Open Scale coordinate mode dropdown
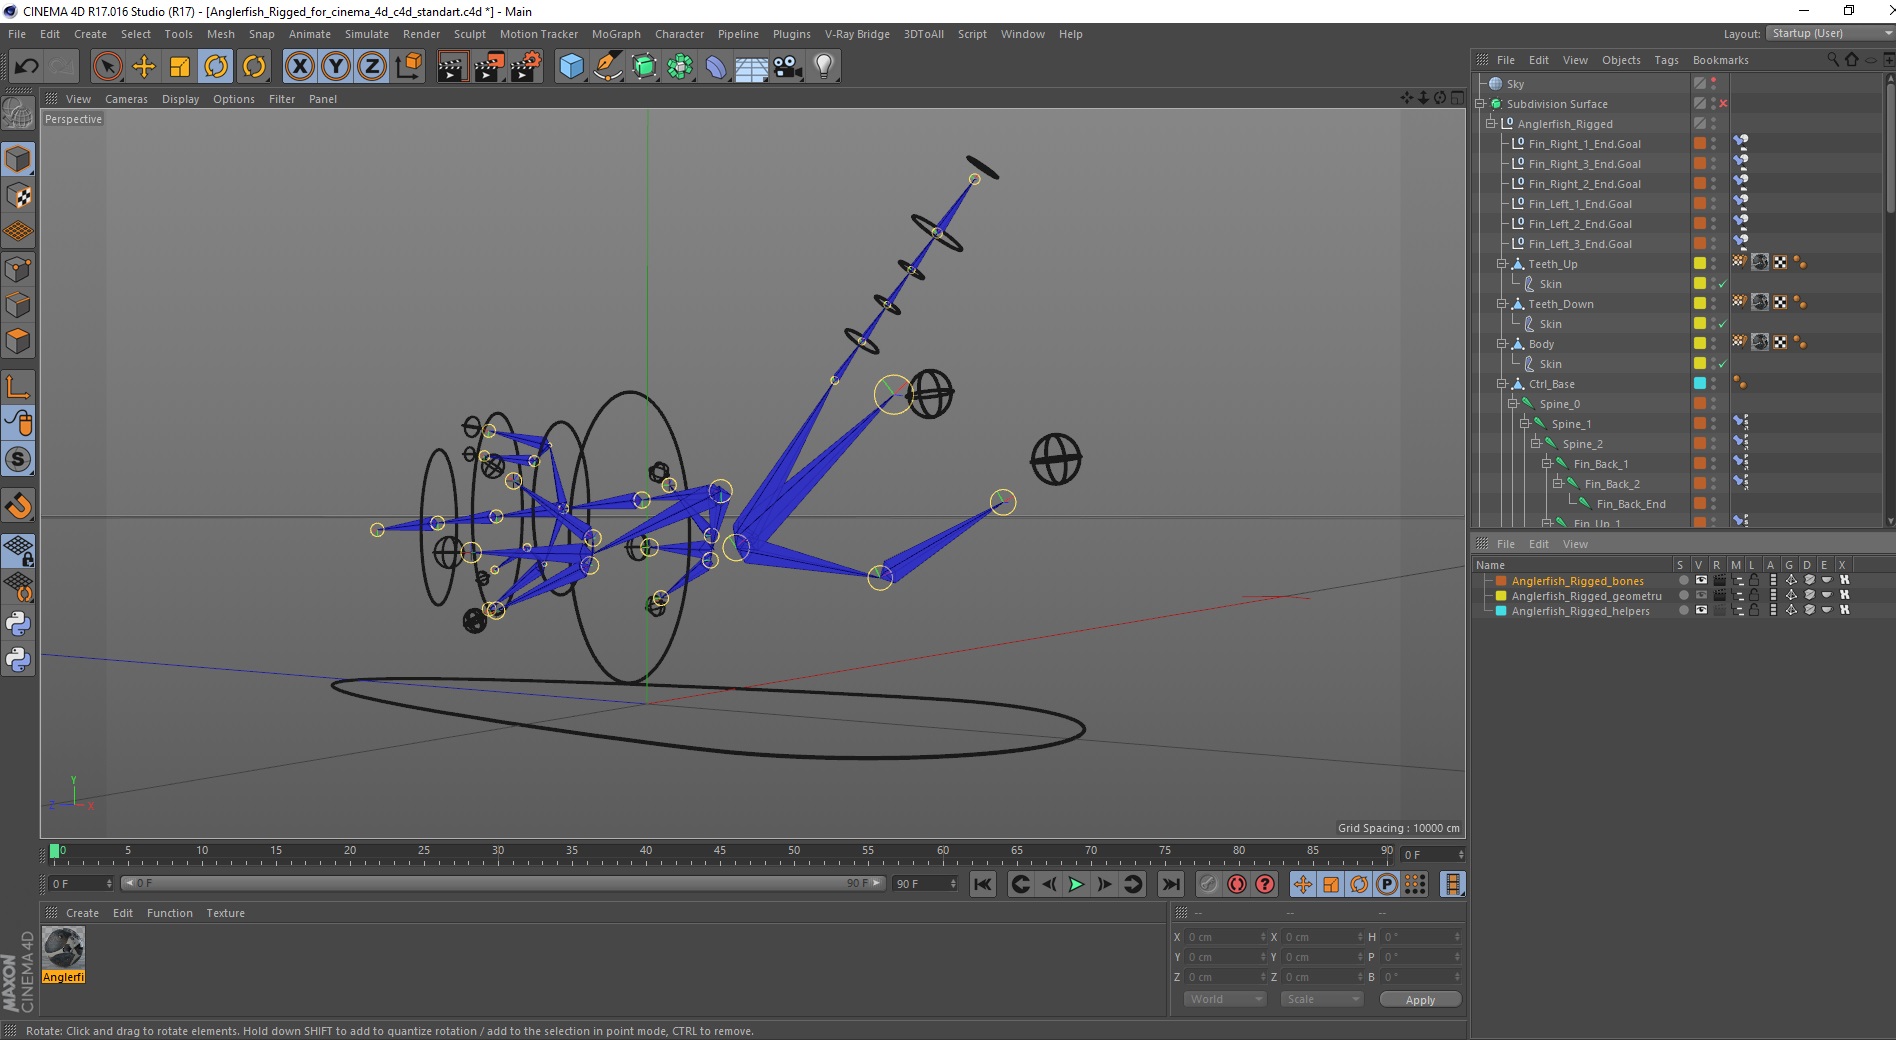 click(x=1322, y=999)
